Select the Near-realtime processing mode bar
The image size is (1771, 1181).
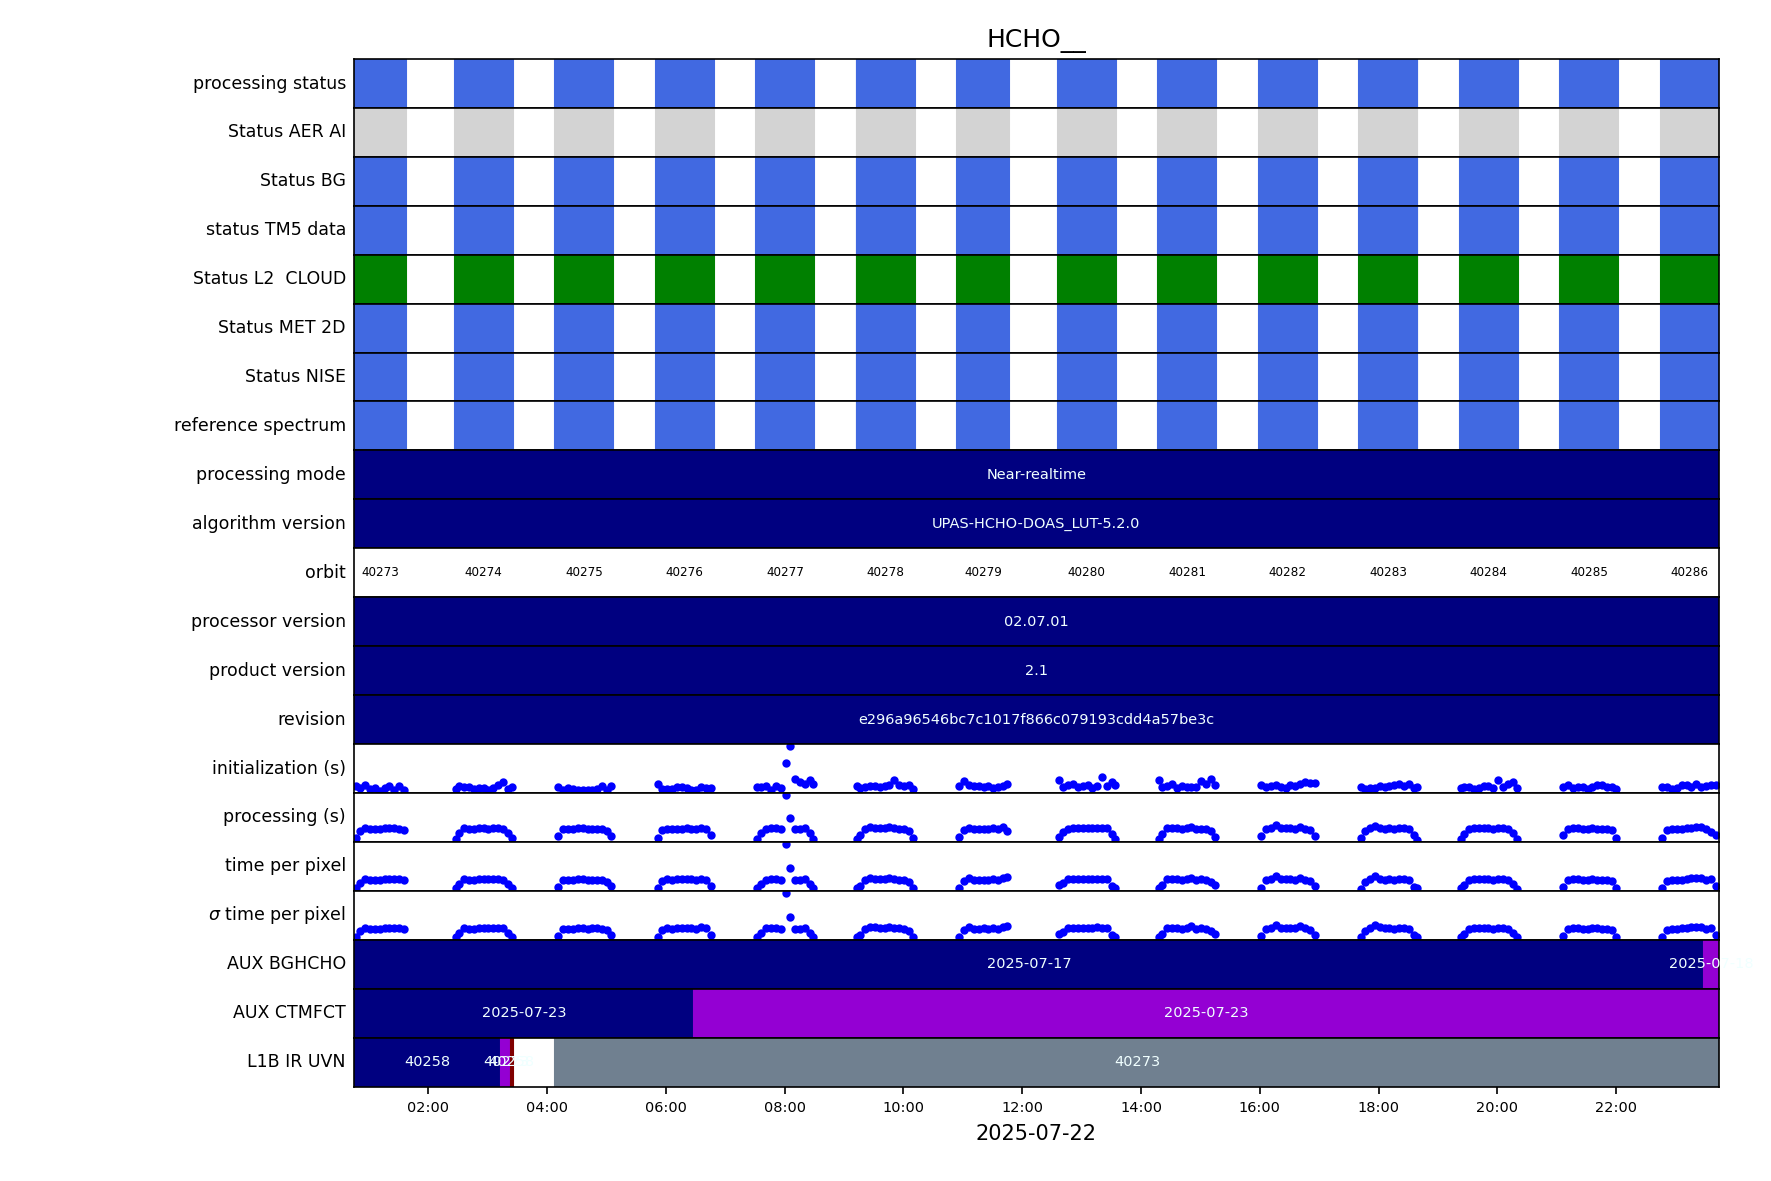(1035, 475)
